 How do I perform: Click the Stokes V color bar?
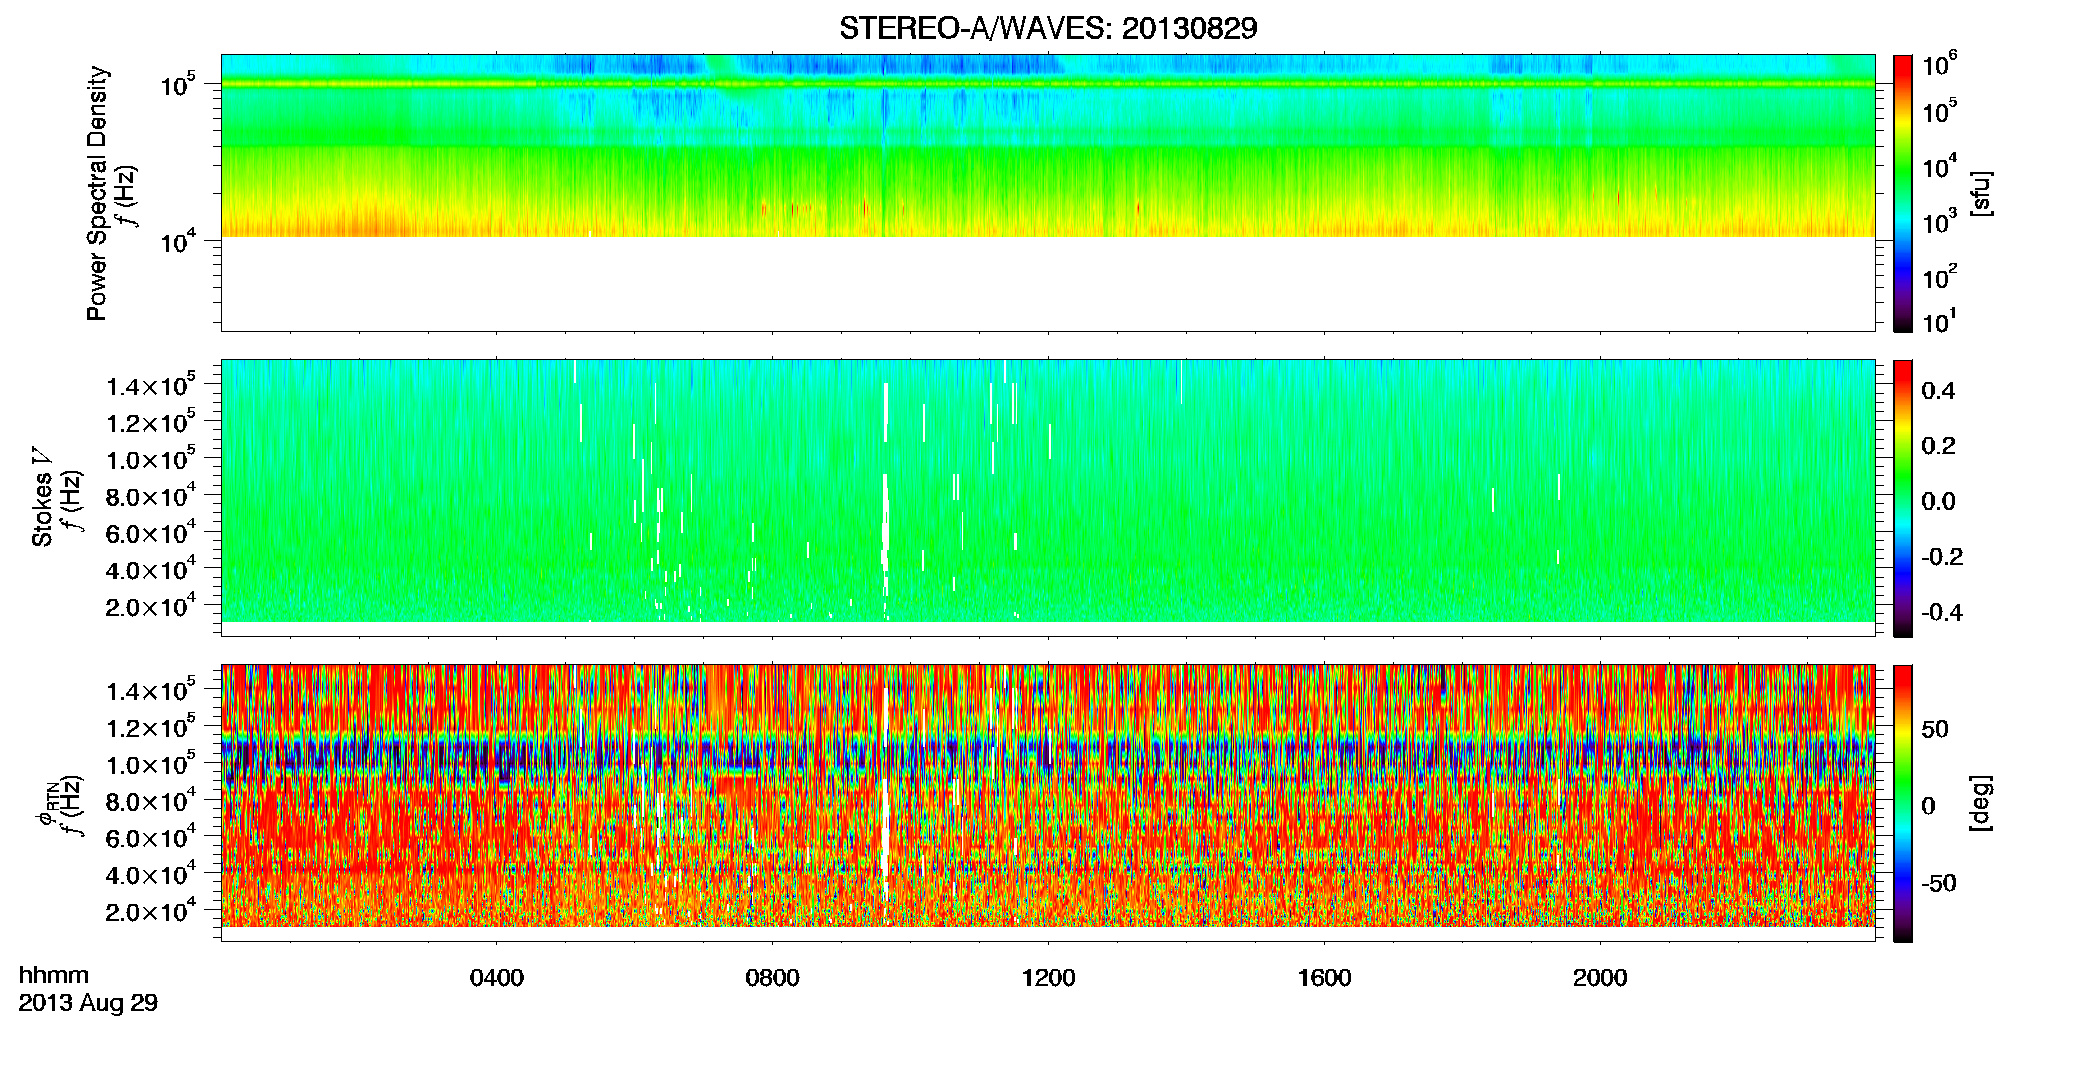(1903, 498)
